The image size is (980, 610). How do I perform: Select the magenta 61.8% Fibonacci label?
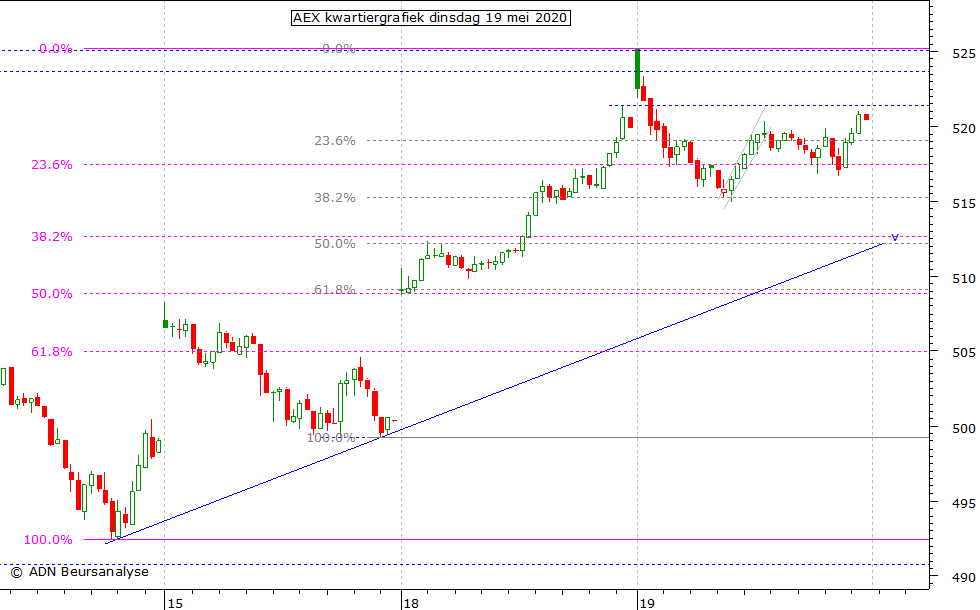pyautogui.click(x=52, y=352)
